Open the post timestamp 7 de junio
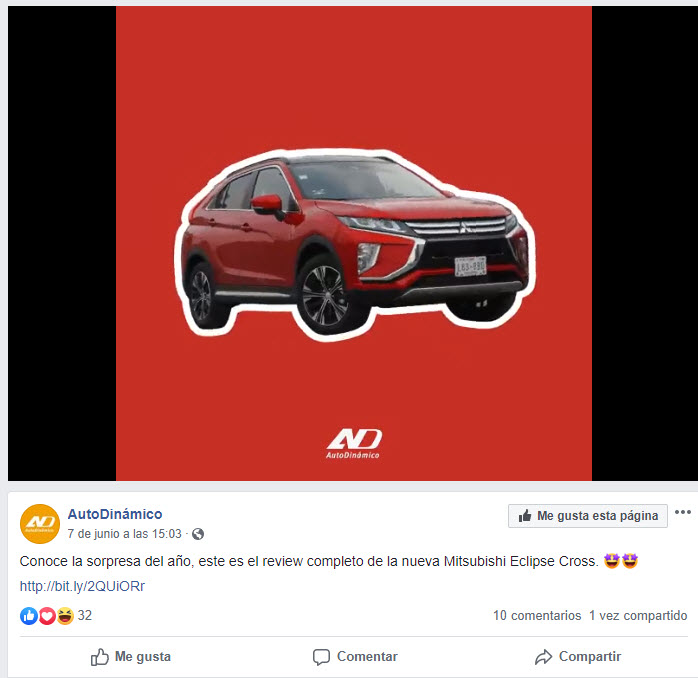The height and width of the screenshot is (678, 698). (x=125, y=534)
